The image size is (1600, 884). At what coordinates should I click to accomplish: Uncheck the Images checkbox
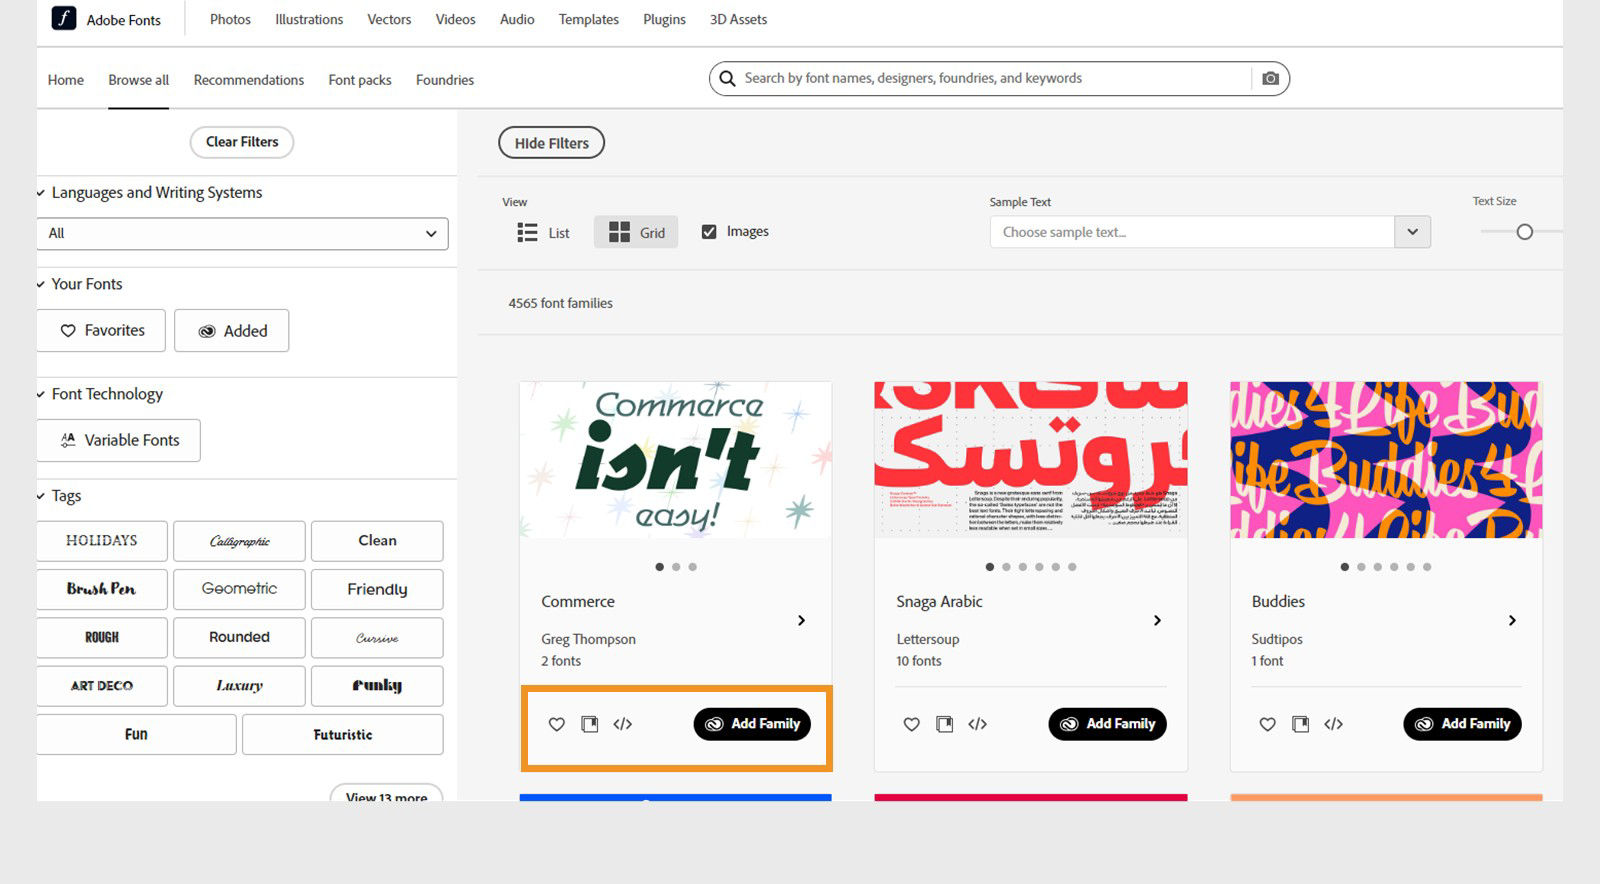click(709, 232)
